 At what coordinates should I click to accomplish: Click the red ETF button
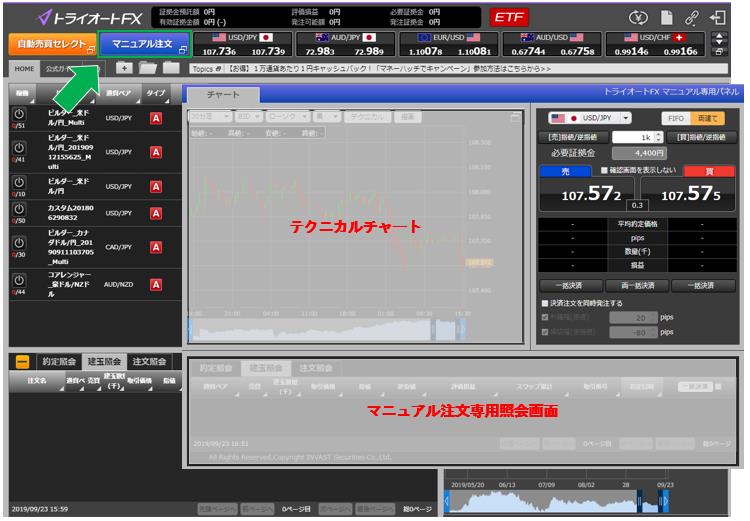pos(509,18)
